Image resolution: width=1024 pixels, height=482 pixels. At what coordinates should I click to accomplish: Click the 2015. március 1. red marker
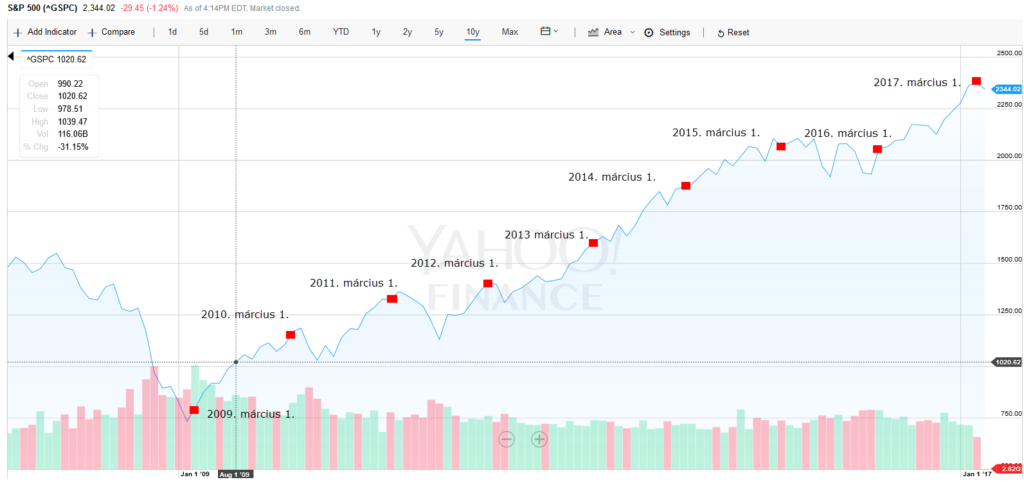pos(780,146)
